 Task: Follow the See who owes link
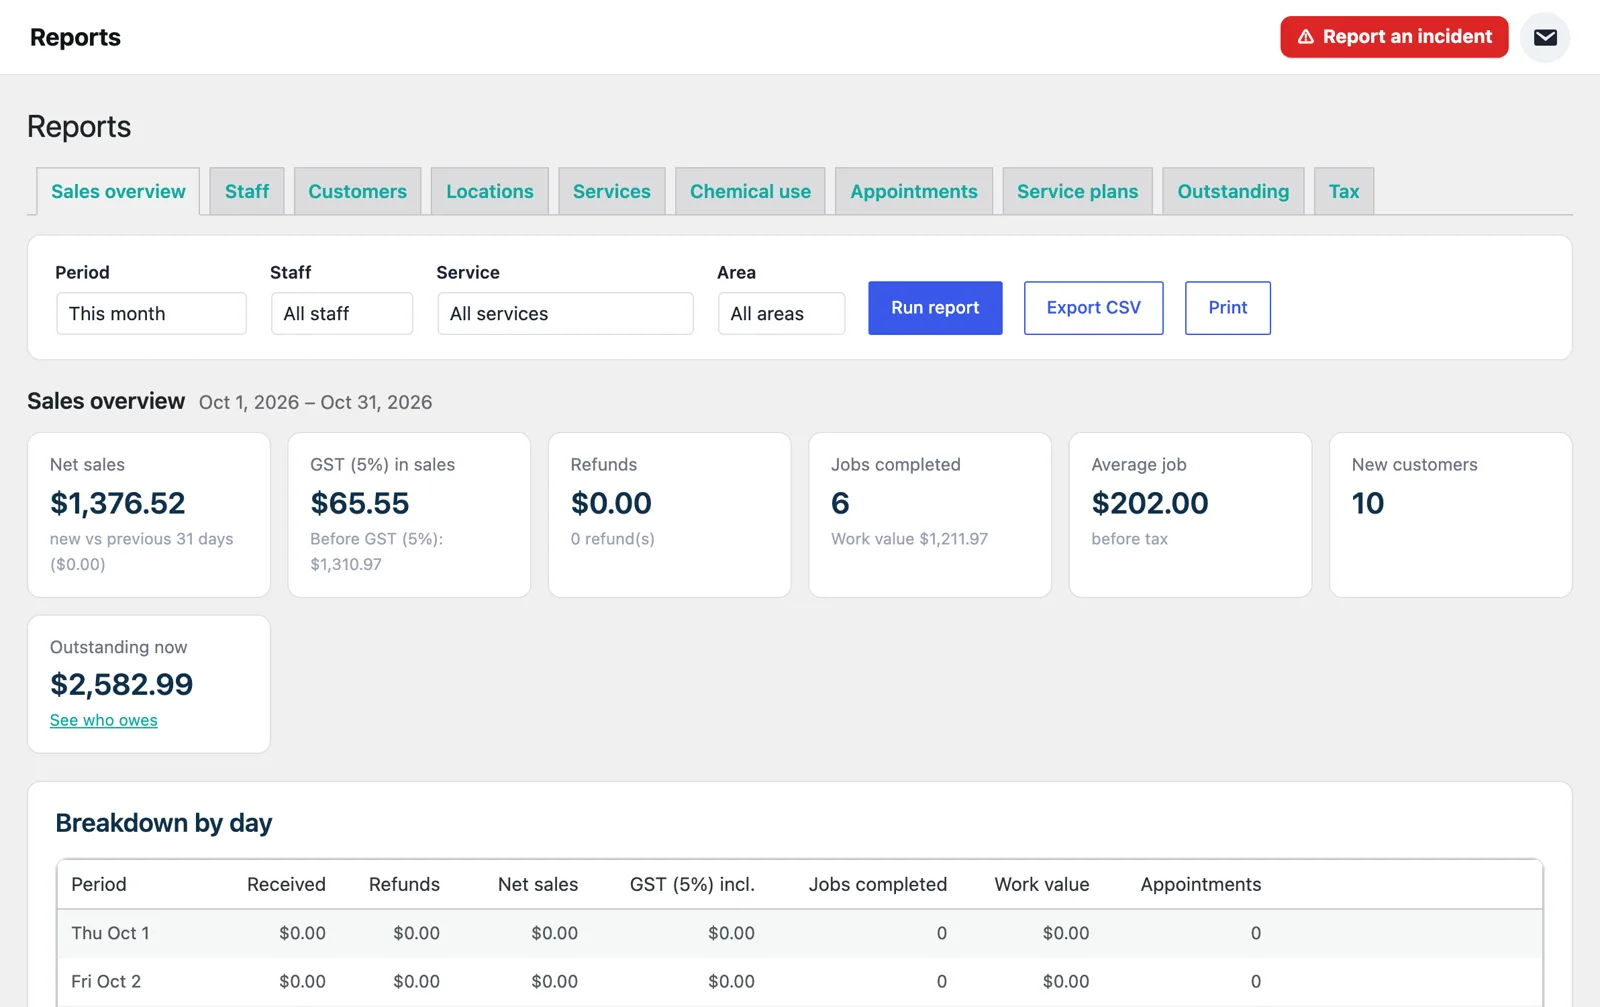coord(104,720)
